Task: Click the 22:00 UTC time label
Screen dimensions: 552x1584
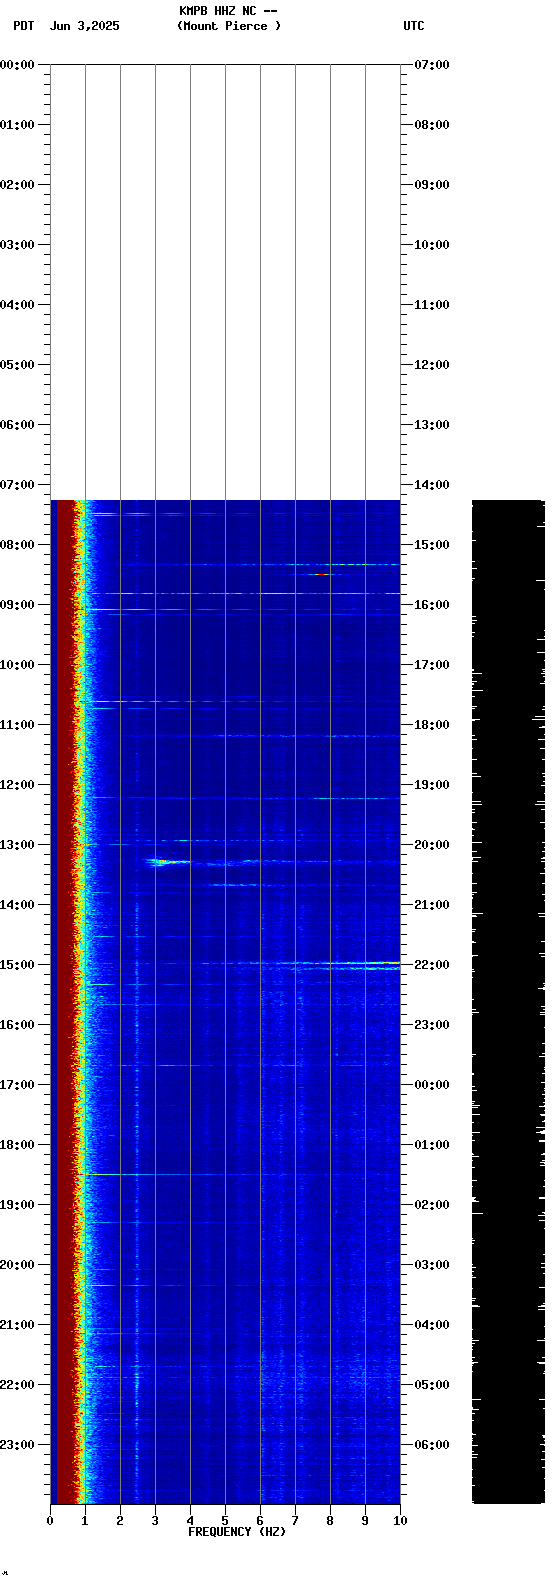Action: (432, 965)
